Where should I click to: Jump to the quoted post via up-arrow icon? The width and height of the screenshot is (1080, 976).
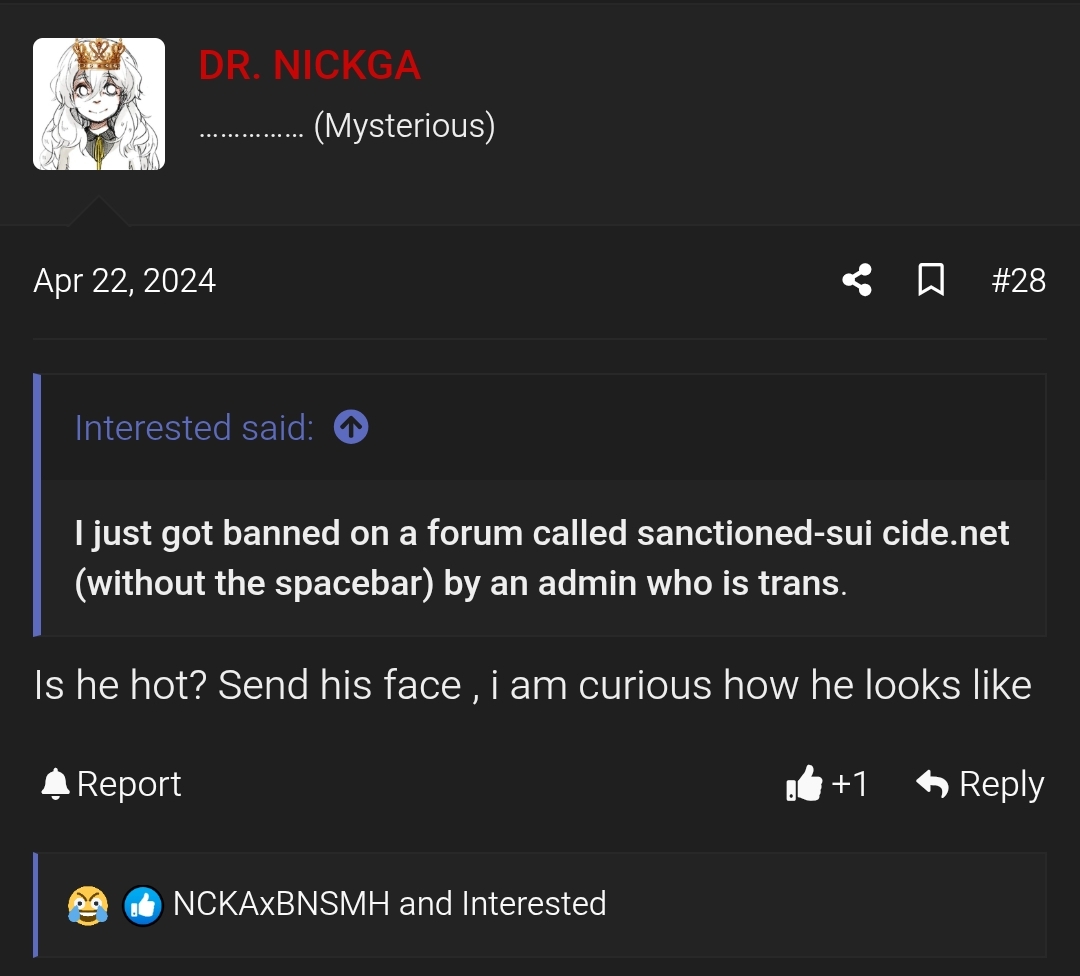[x=351, y=427]
